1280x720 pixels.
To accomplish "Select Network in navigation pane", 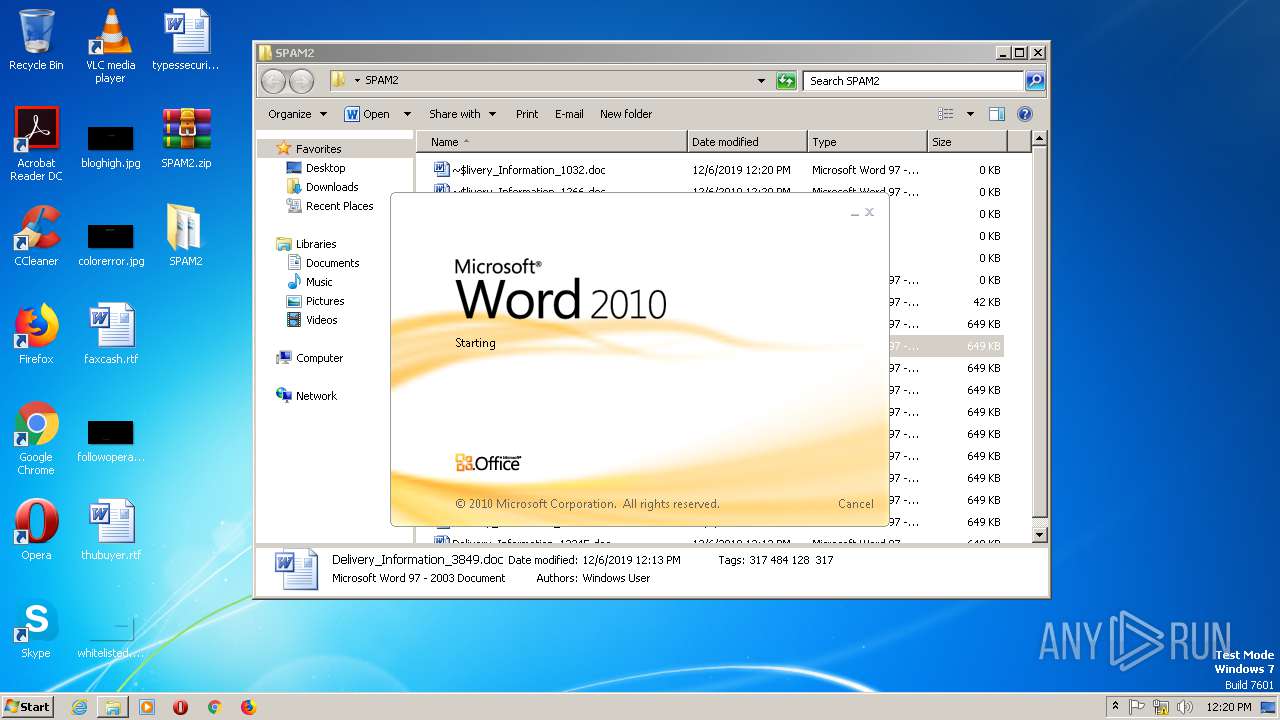I will (316, 396).
